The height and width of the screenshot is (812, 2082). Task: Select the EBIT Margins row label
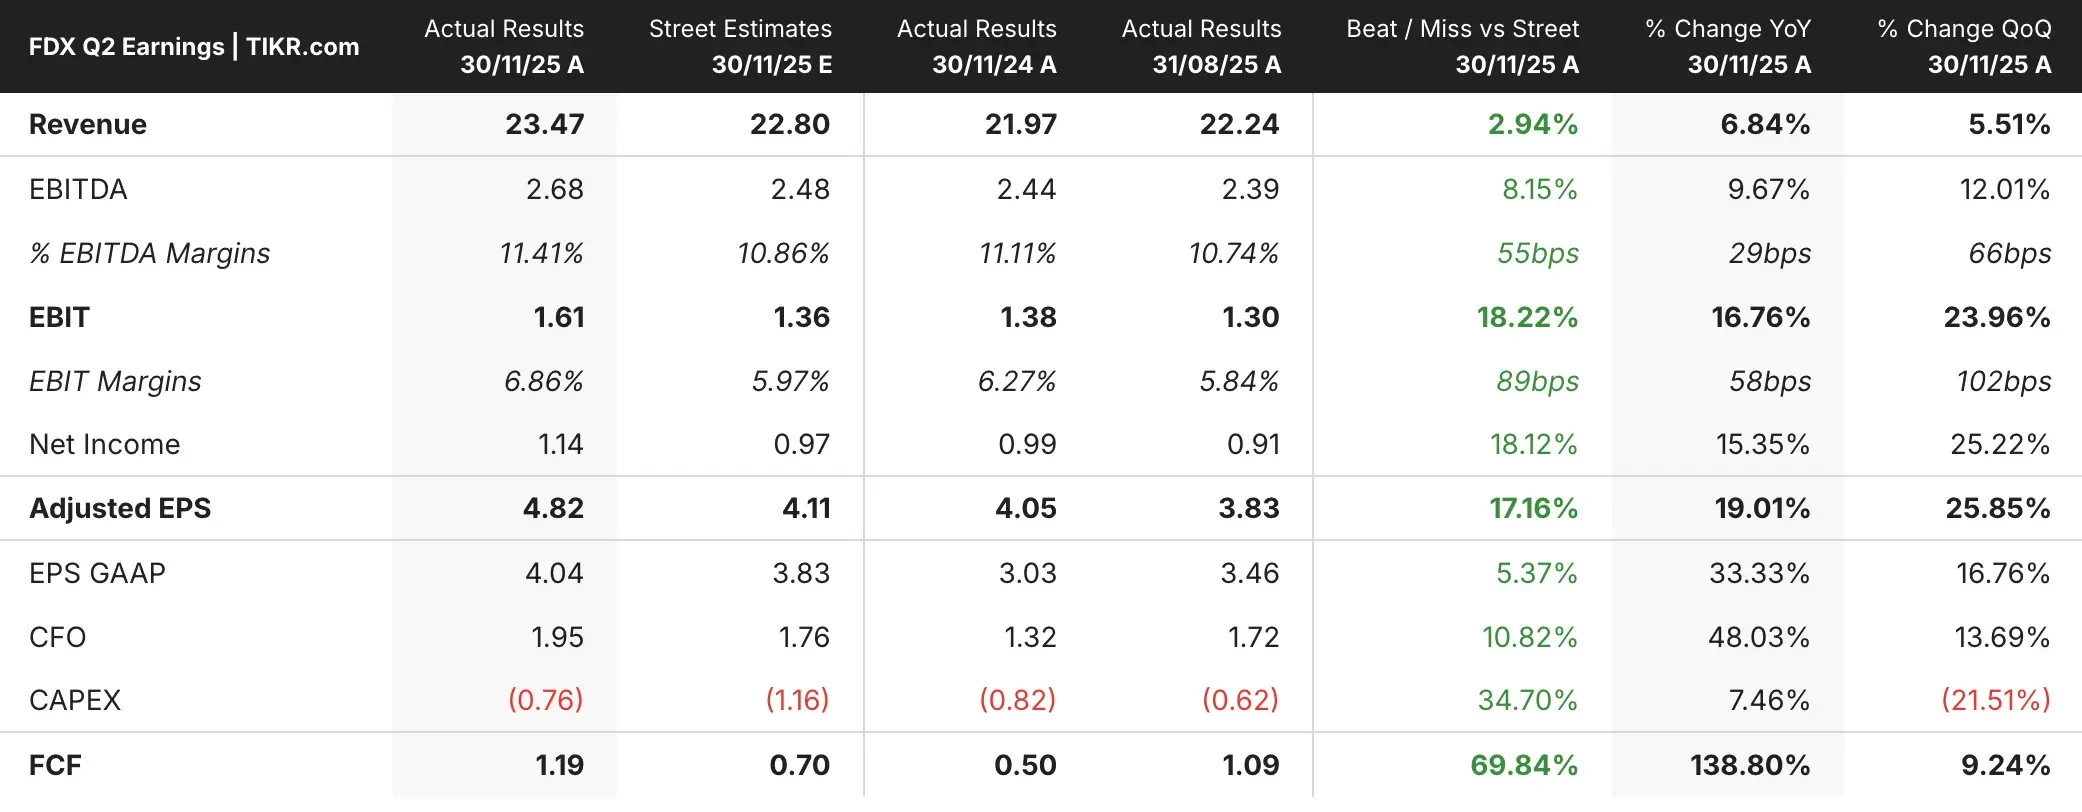[115, 381]
